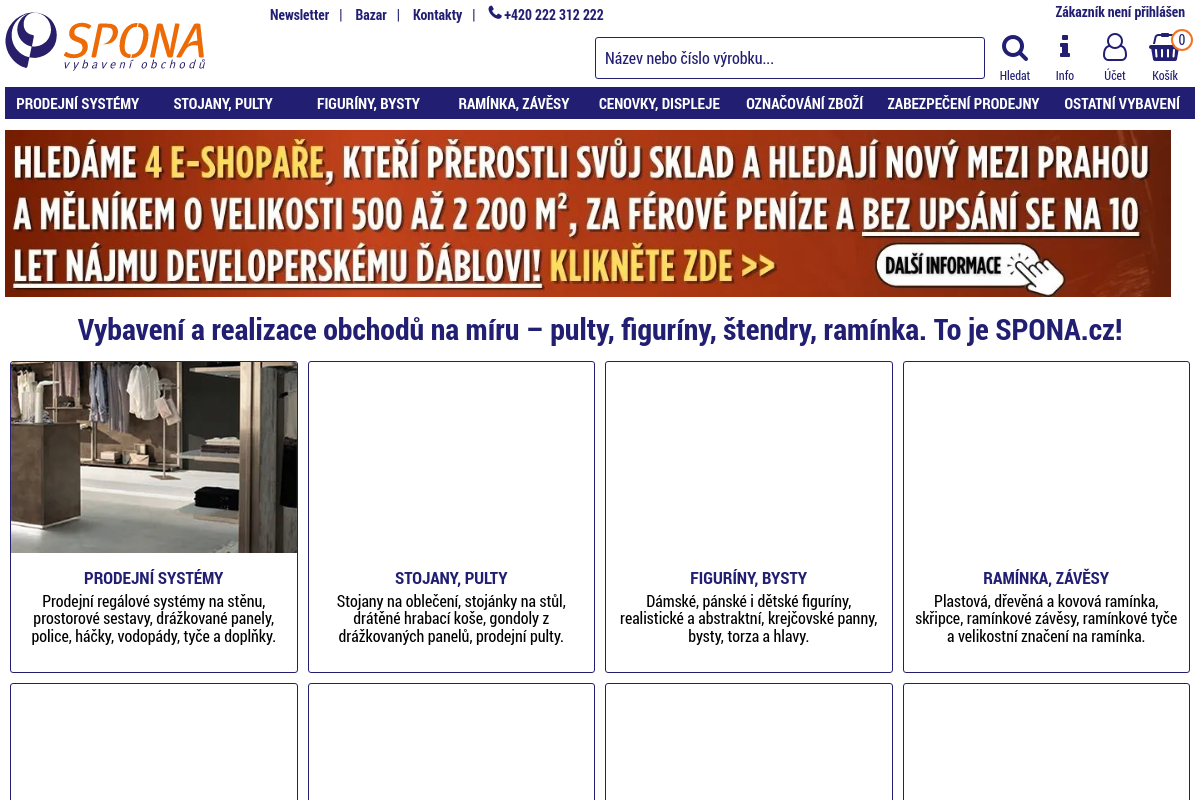The height and width of the screenshot is (800, 1200).
Task: Click 'Klikněte zde >>' banner text
Action: 662,266
